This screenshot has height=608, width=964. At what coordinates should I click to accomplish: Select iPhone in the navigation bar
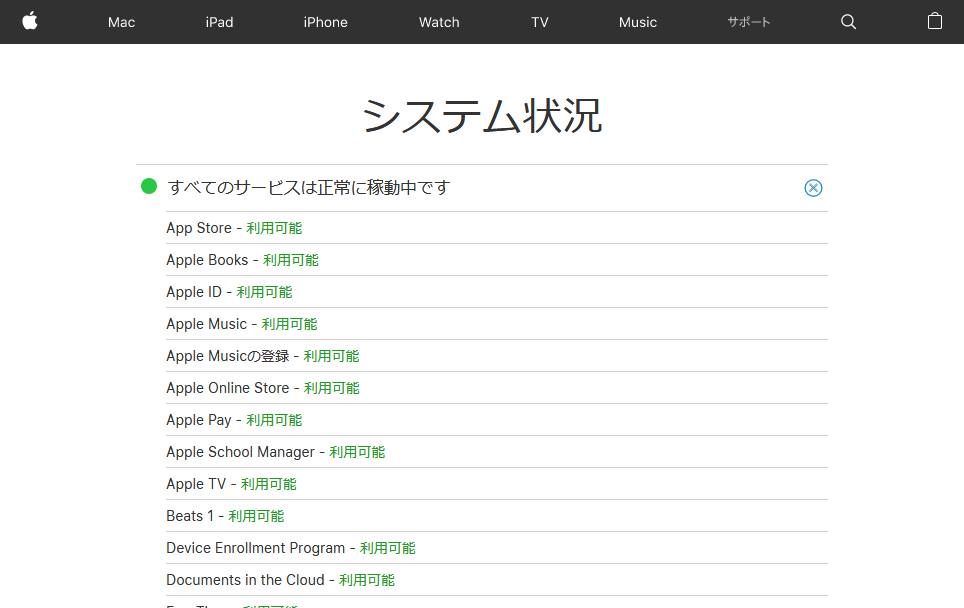point(325,22)
